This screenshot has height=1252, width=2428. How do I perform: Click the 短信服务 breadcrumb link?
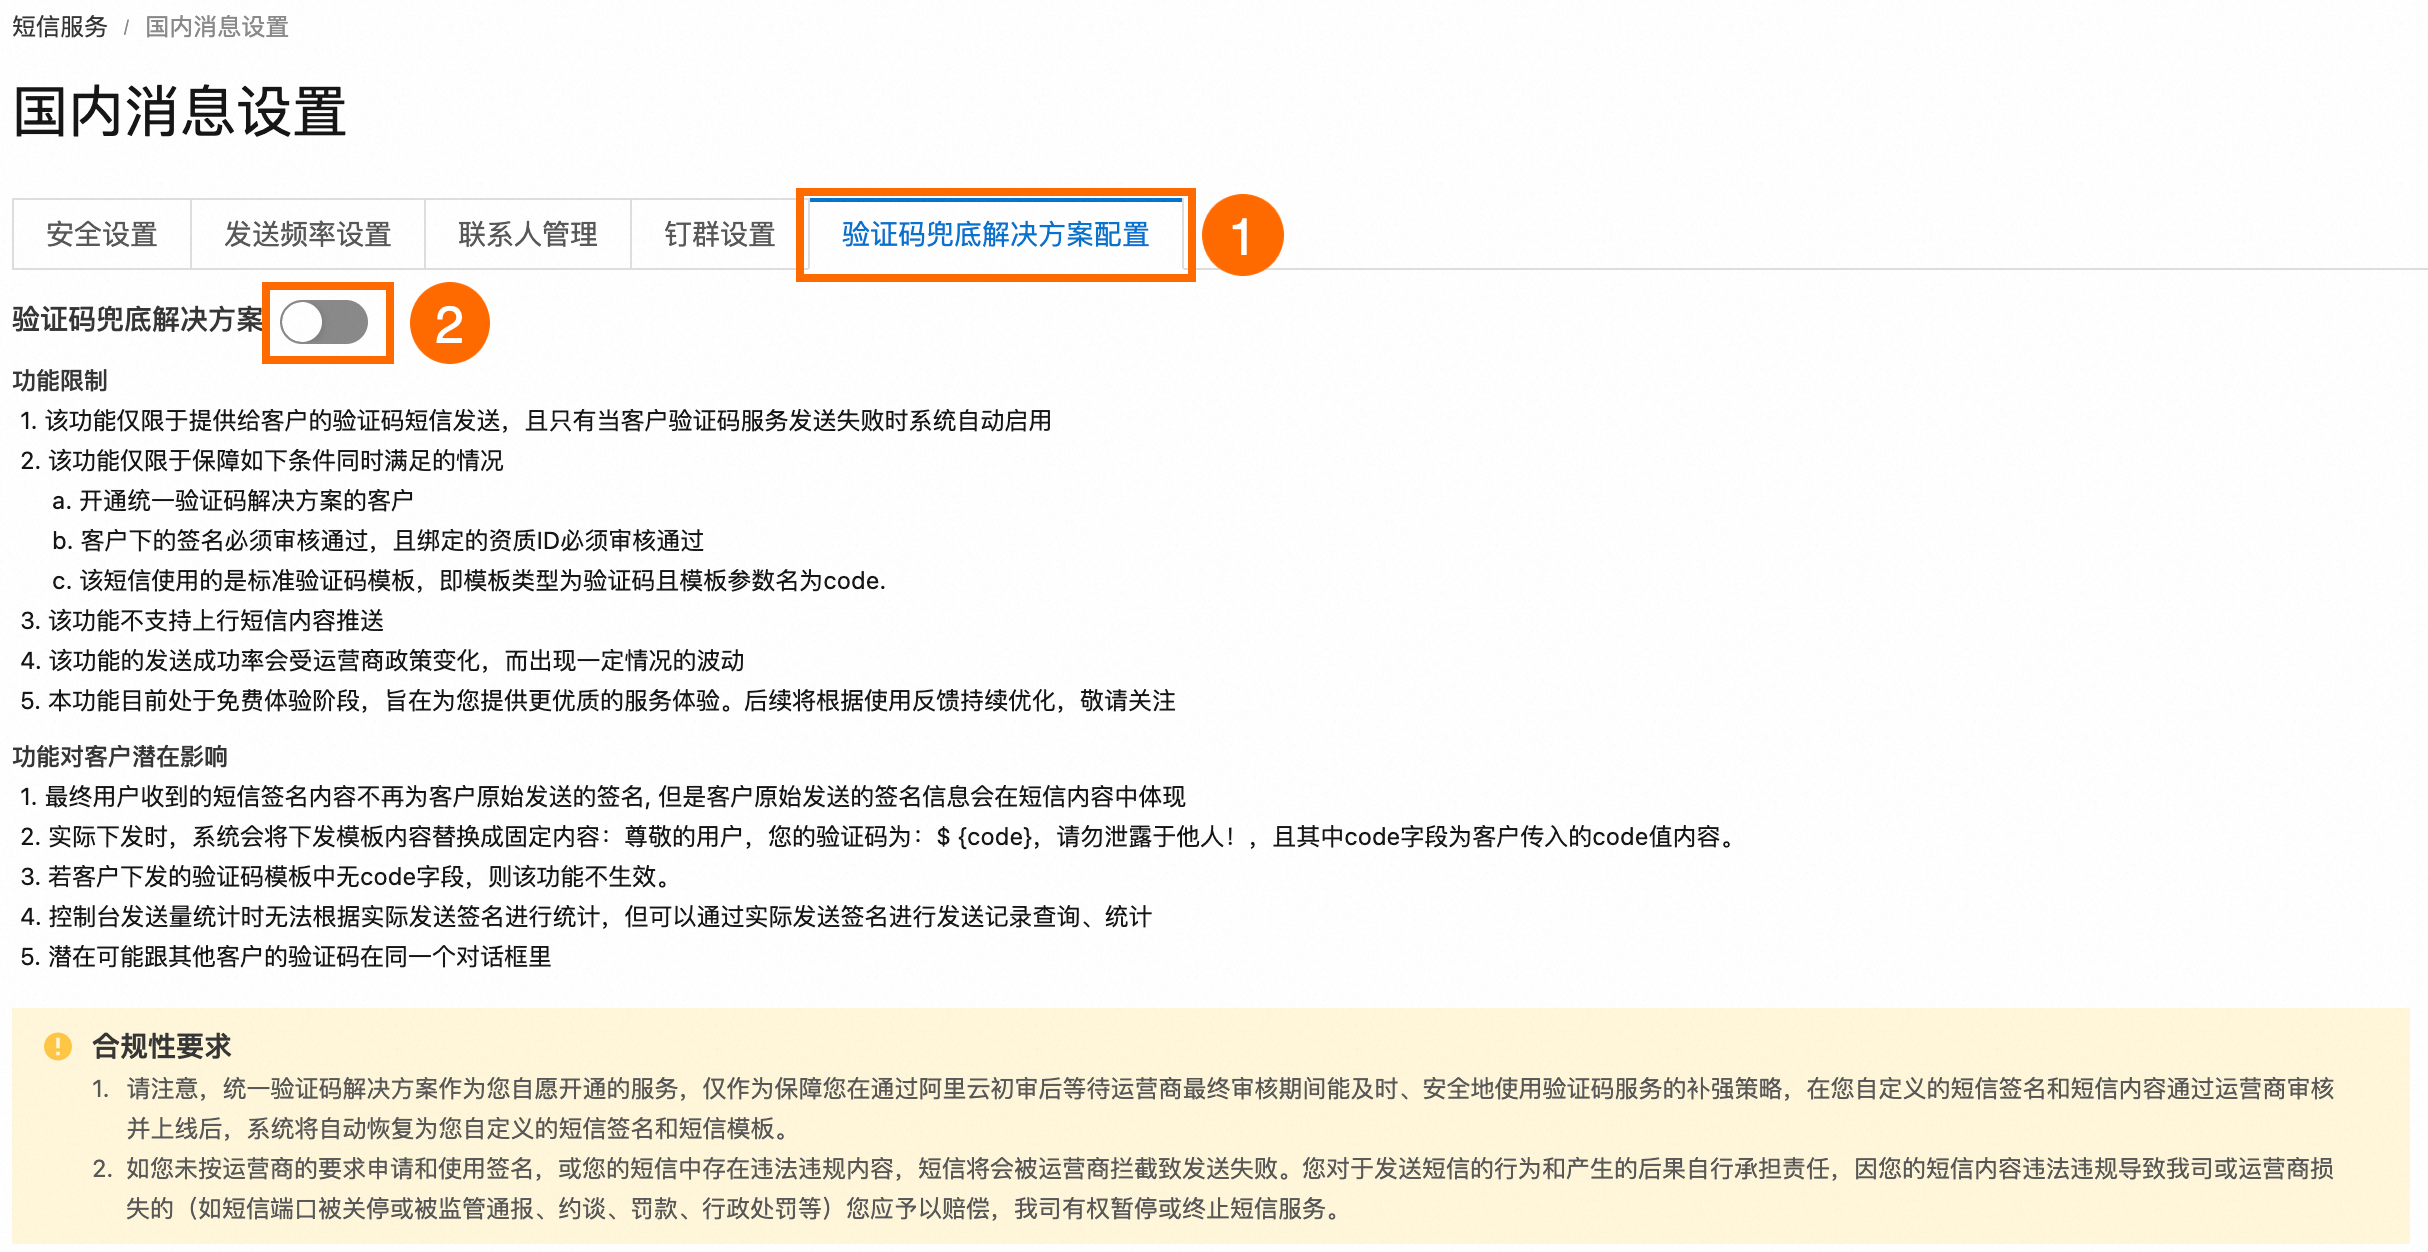tap(59, 27)
